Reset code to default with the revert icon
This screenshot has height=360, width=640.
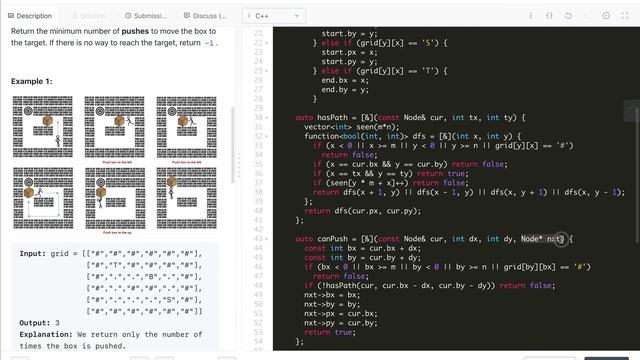pos(568,16)
